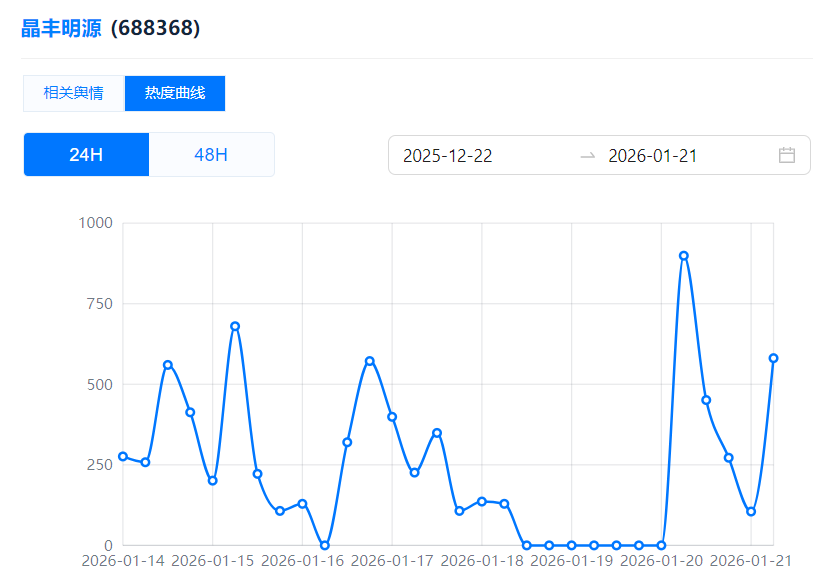Edit the end date 2026-01-21 field

coord(652,155)
